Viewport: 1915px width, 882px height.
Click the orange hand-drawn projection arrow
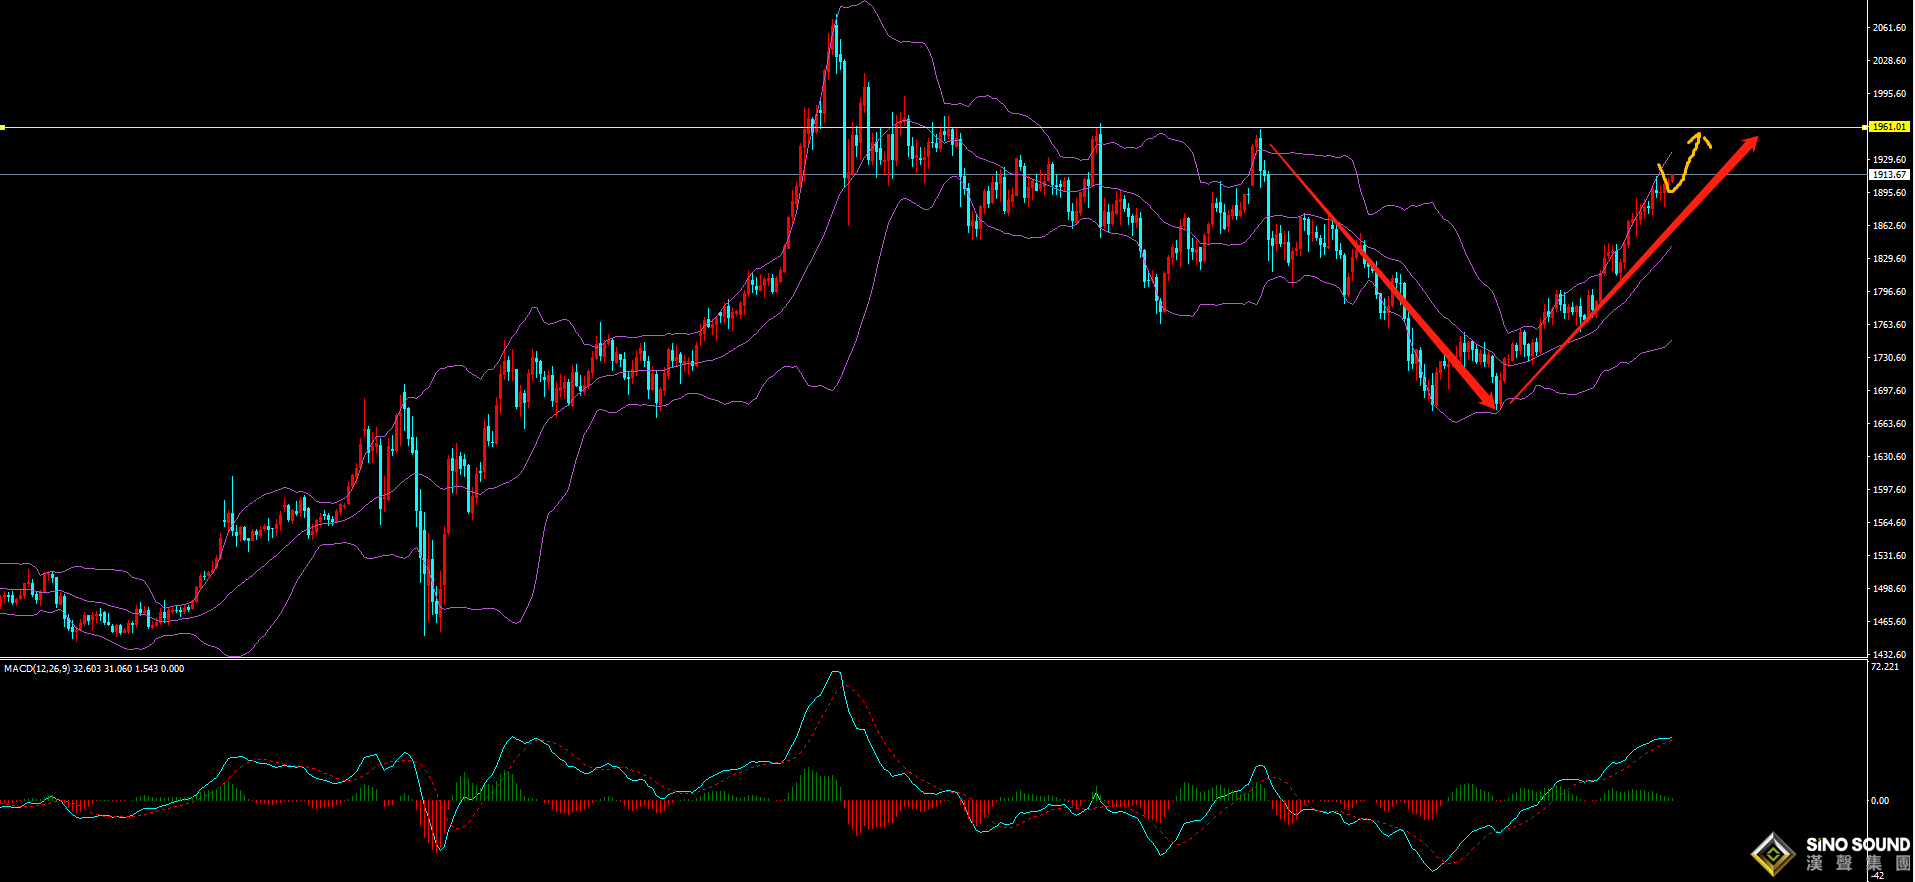(1684, 163)
